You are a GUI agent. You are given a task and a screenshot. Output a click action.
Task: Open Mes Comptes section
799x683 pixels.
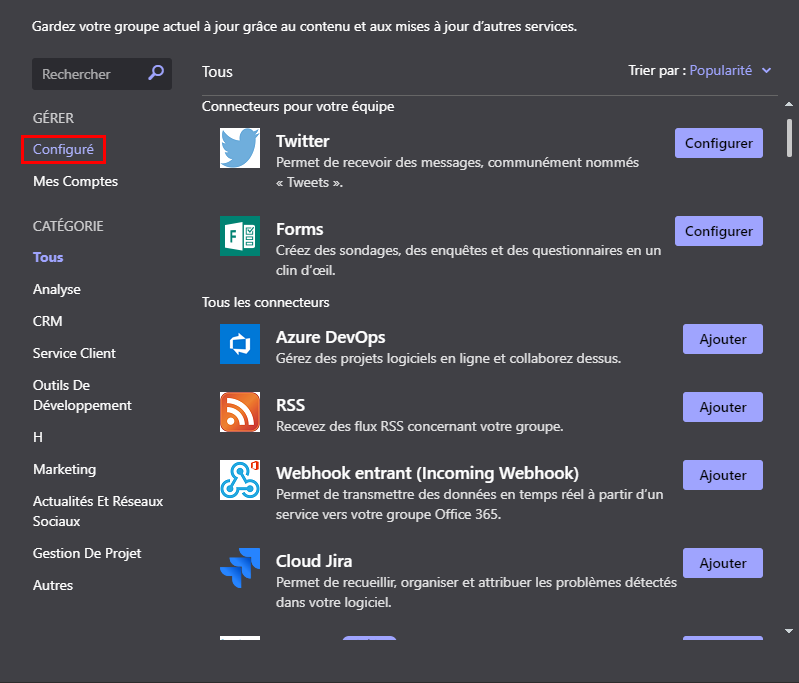(x=75, y=181)
